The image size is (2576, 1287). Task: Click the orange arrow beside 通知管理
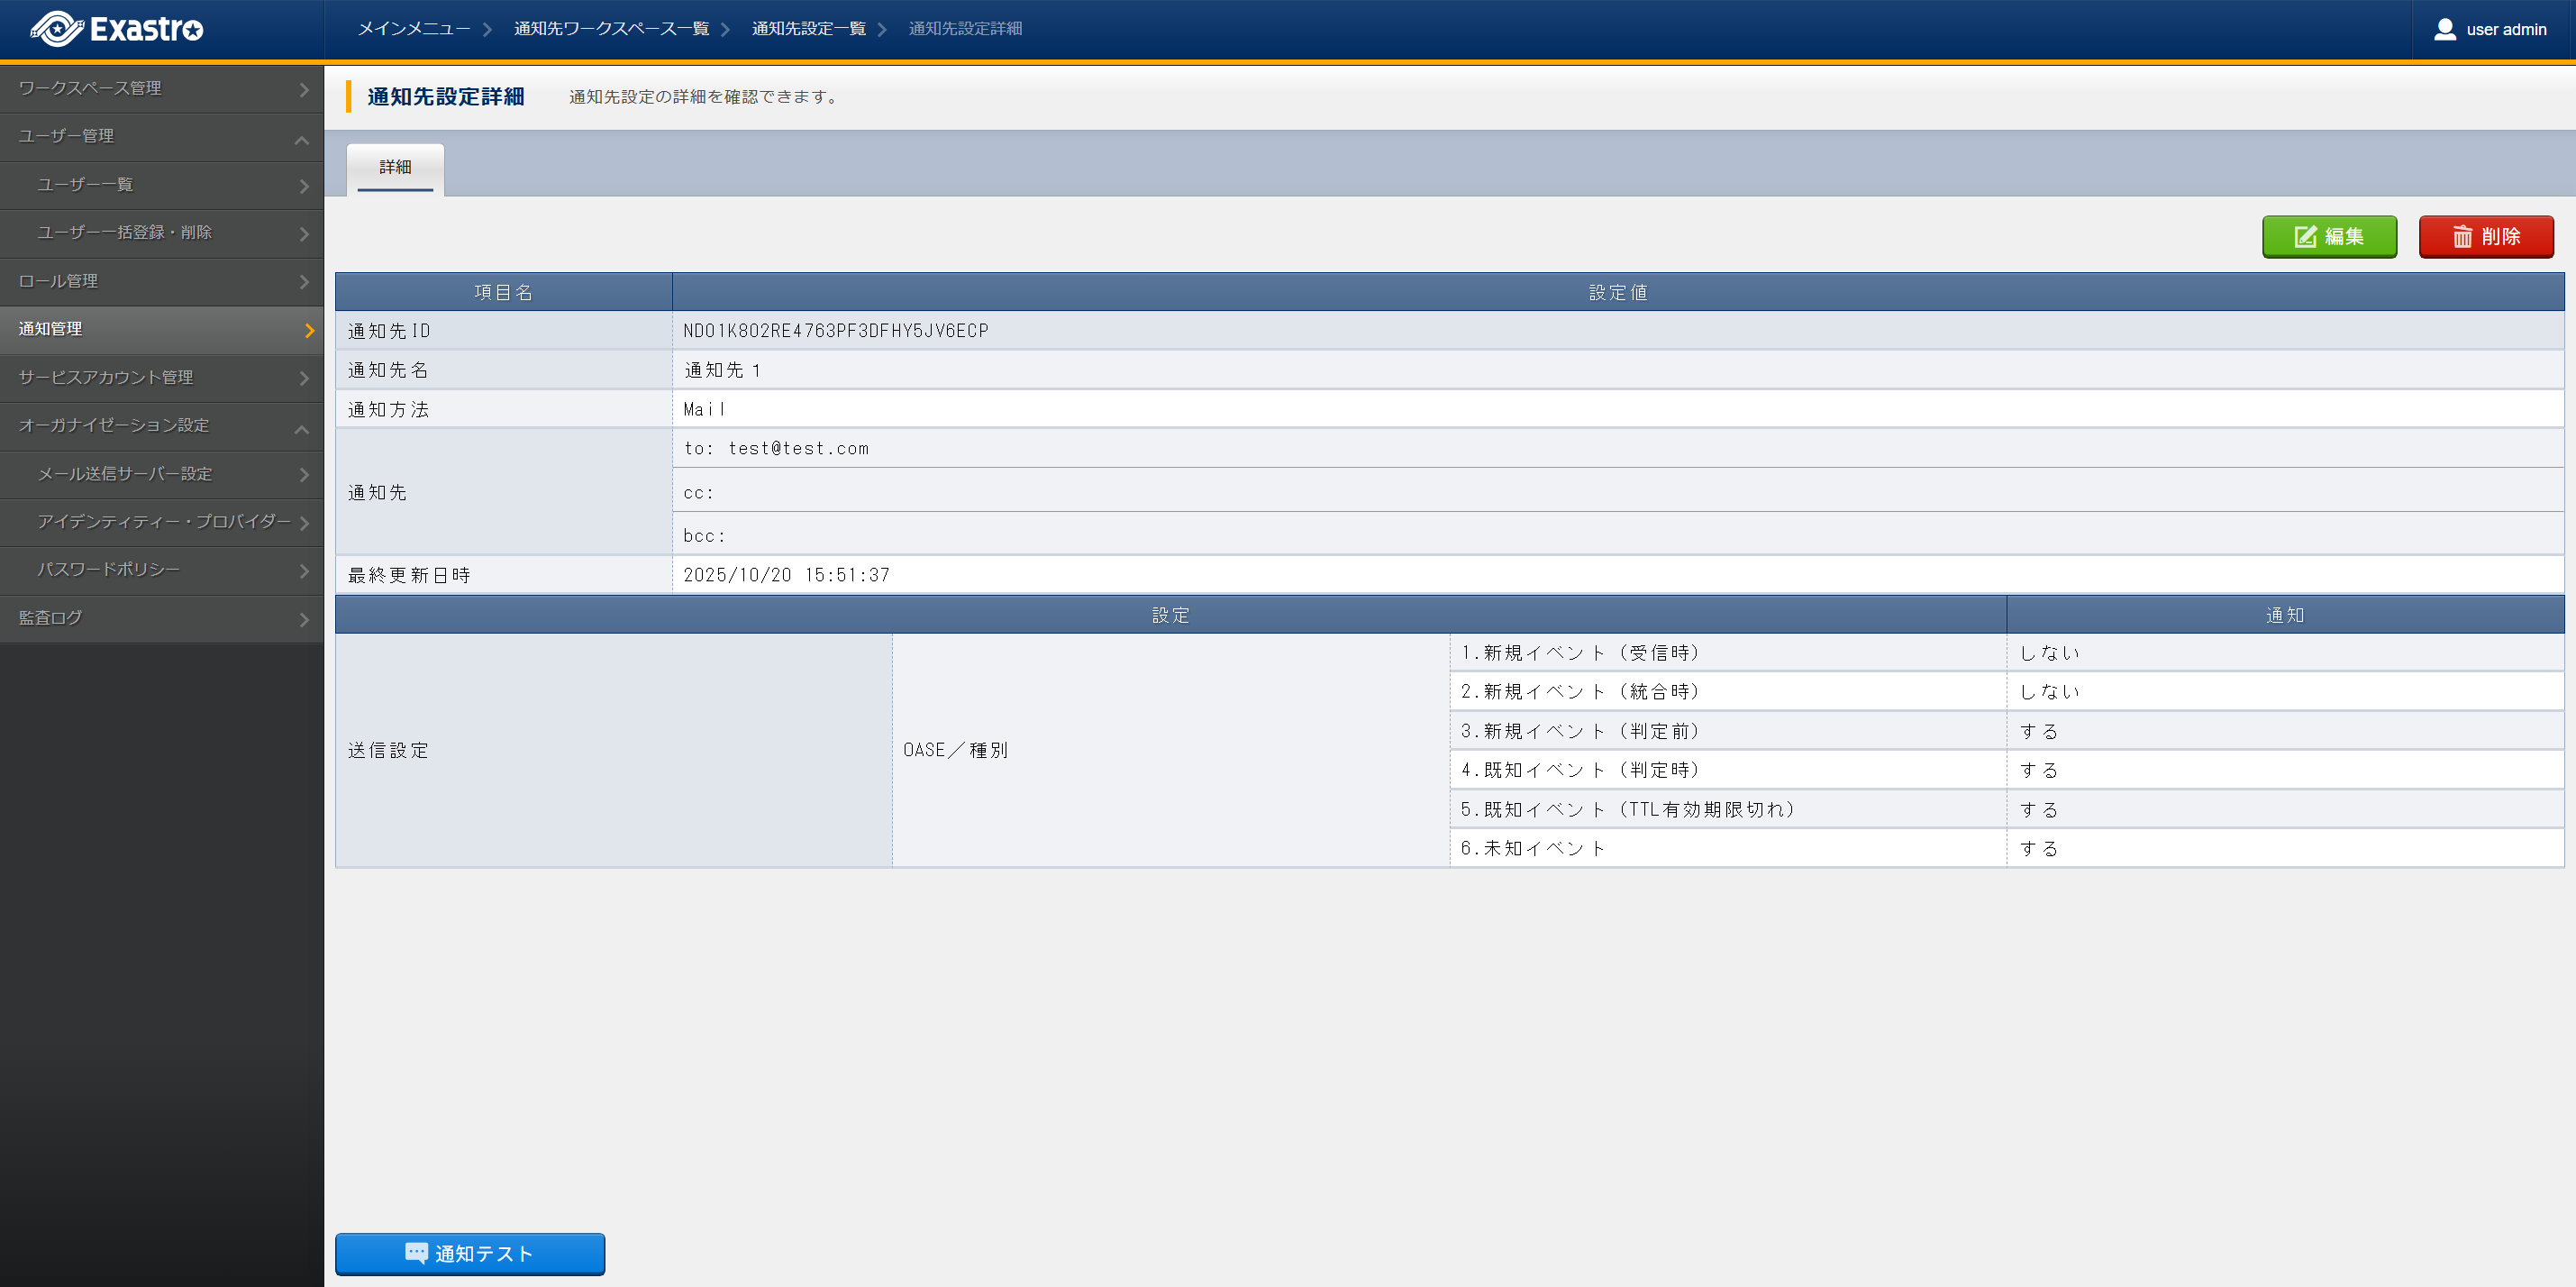pos(309,330)
